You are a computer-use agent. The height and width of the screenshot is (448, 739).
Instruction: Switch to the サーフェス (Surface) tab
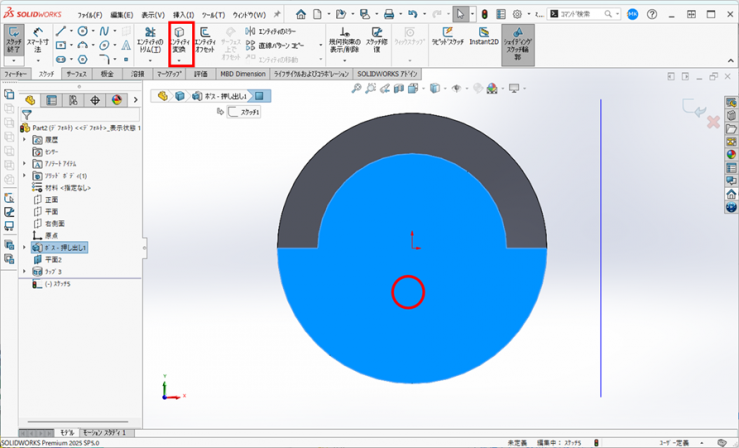76,74
